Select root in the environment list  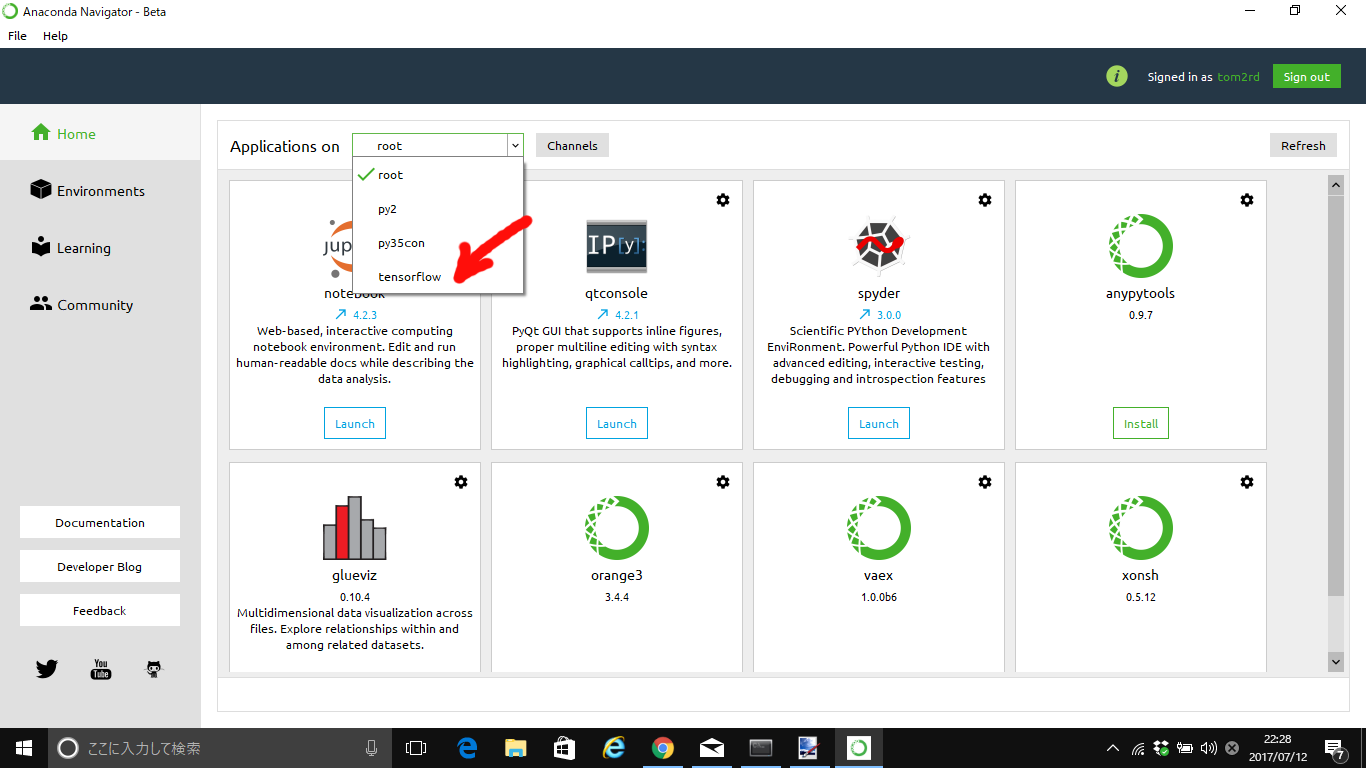tap(438, 175)
